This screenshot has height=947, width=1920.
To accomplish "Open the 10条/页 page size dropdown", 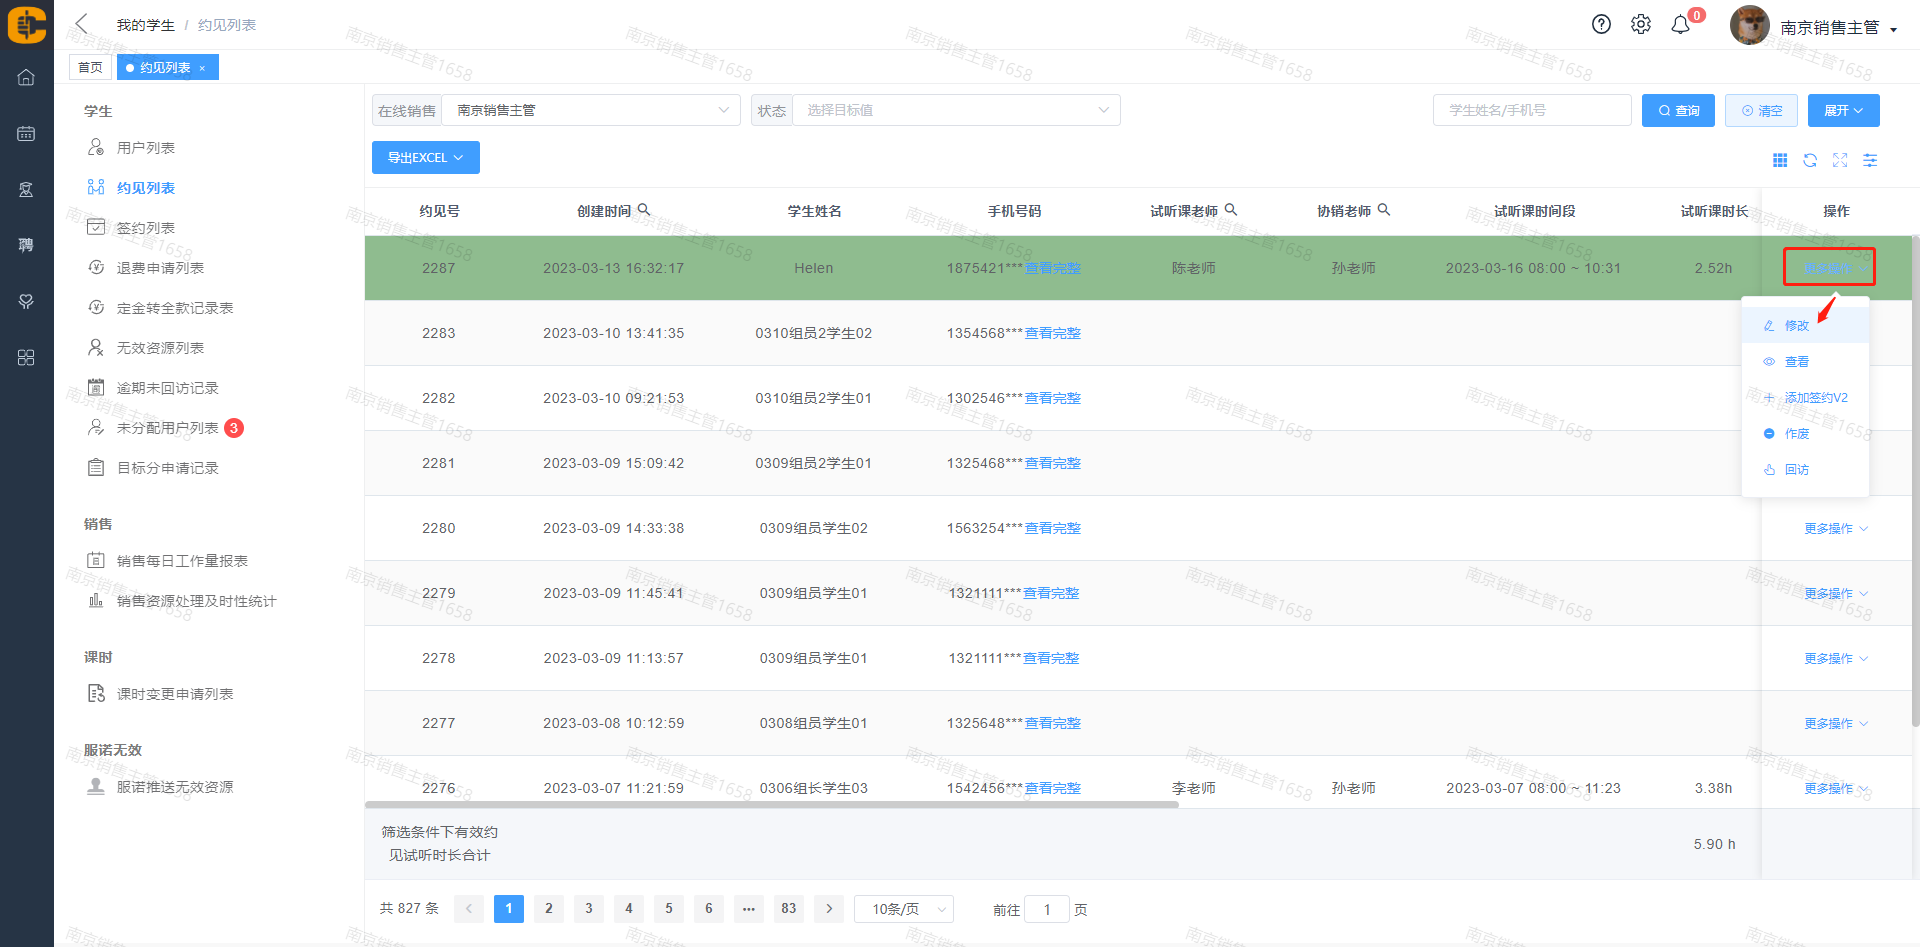I will tap(904, 909).
